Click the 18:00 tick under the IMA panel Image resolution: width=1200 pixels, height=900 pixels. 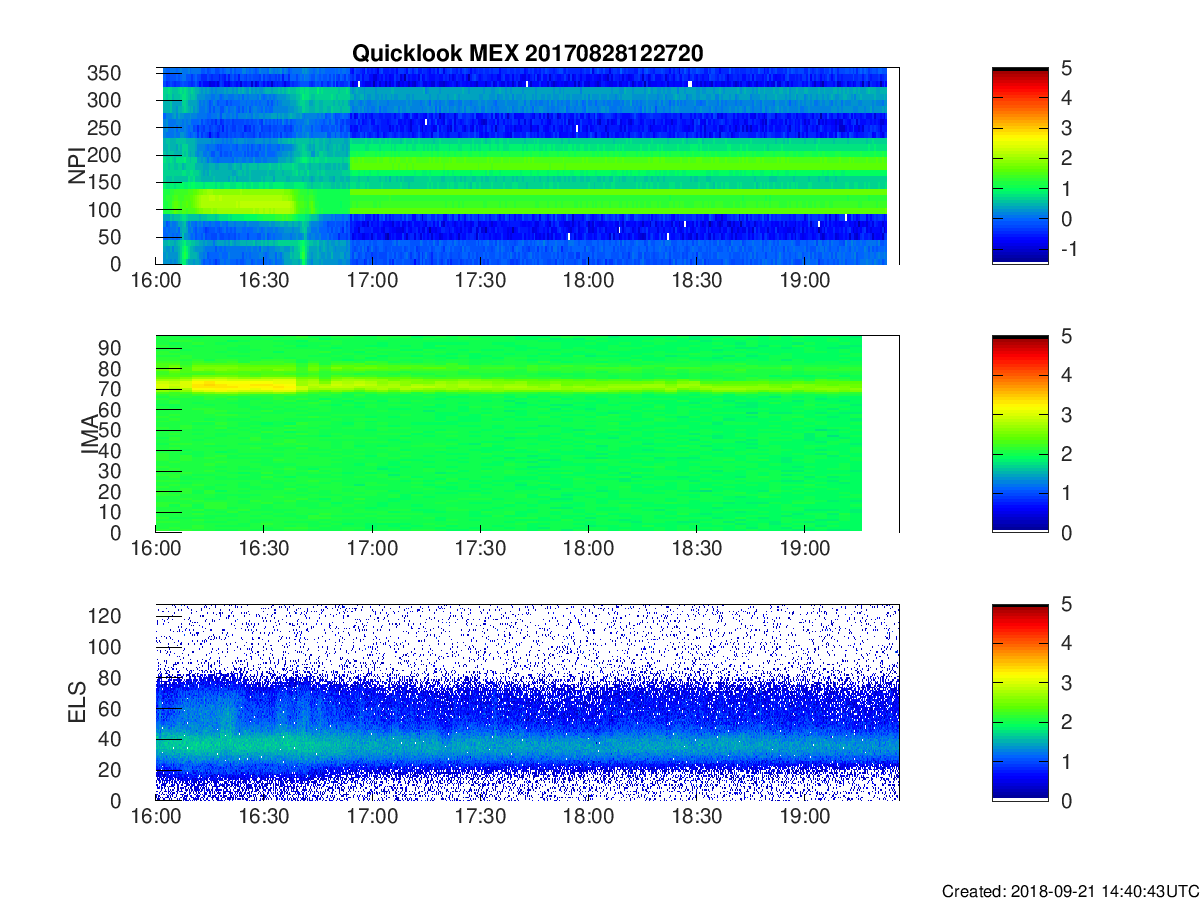(x=588, y=548)
